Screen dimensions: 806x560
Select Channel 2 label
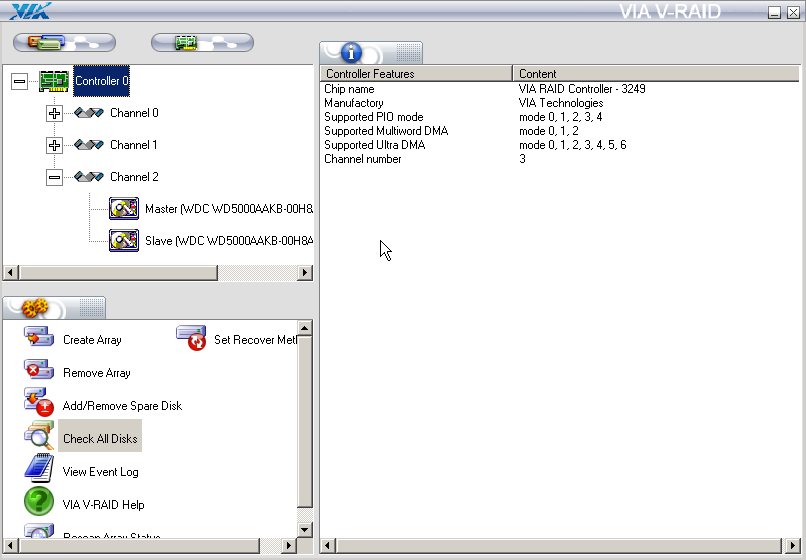[134, 177]
